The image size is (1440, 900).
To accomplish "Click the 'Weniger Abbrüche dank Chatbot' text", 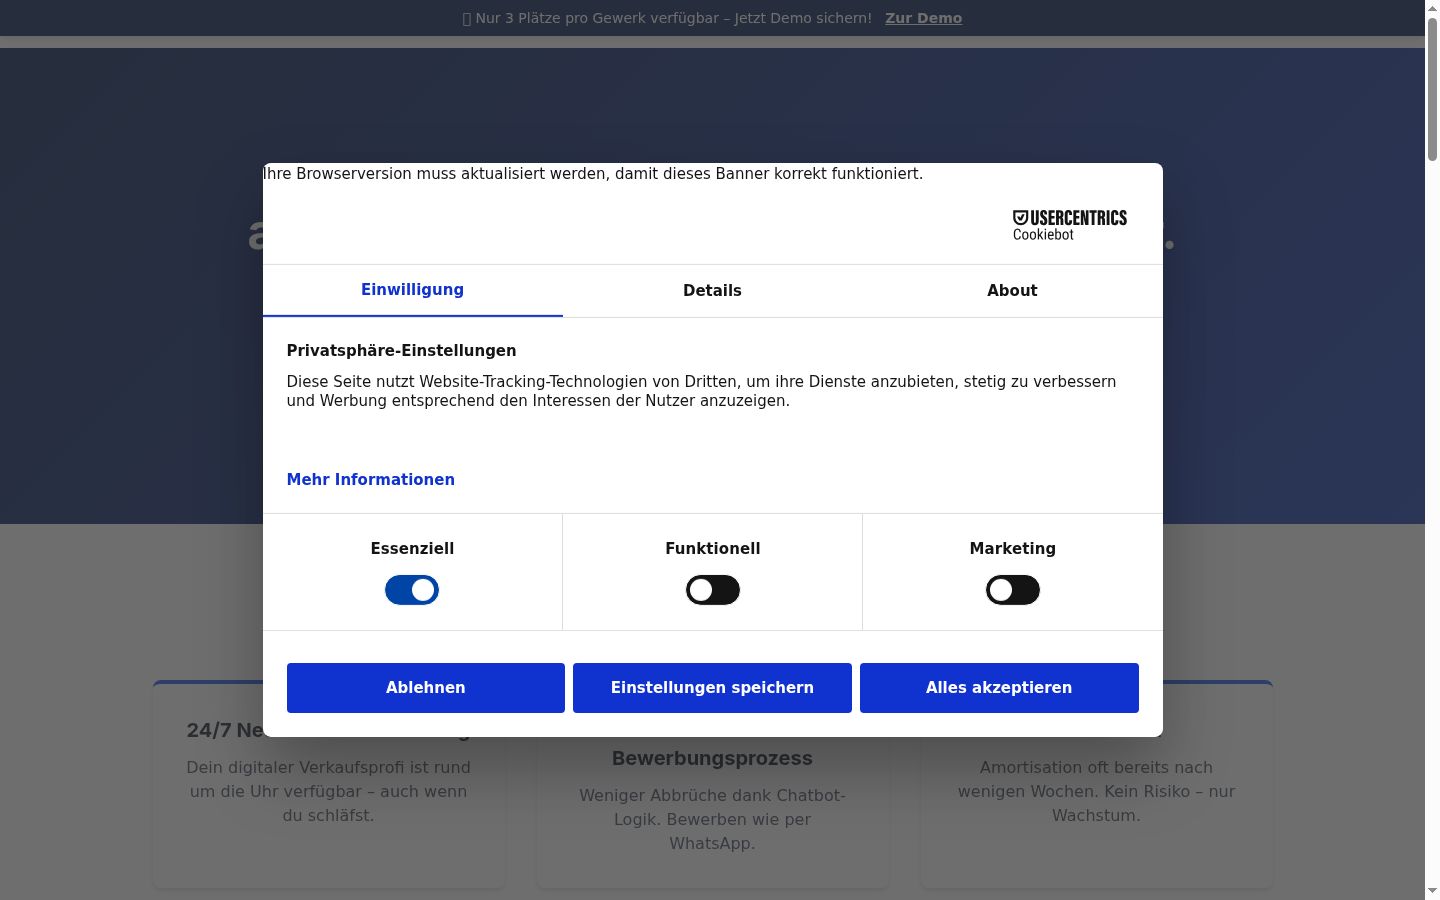I will (x=712, y=819).
